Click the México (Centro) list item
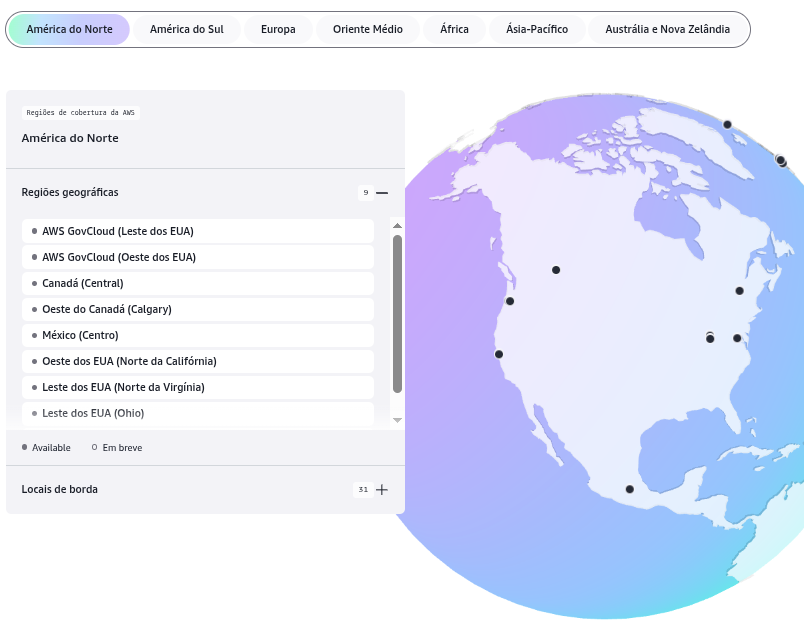804x628 pixels. click(x=198, y=335)
